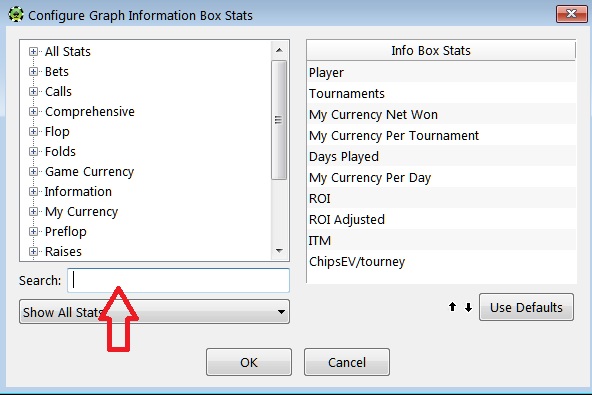Image resolution: width=592 pixels, height=395 pixels.
Task: Expand the Information tree node
Action: 33,191
